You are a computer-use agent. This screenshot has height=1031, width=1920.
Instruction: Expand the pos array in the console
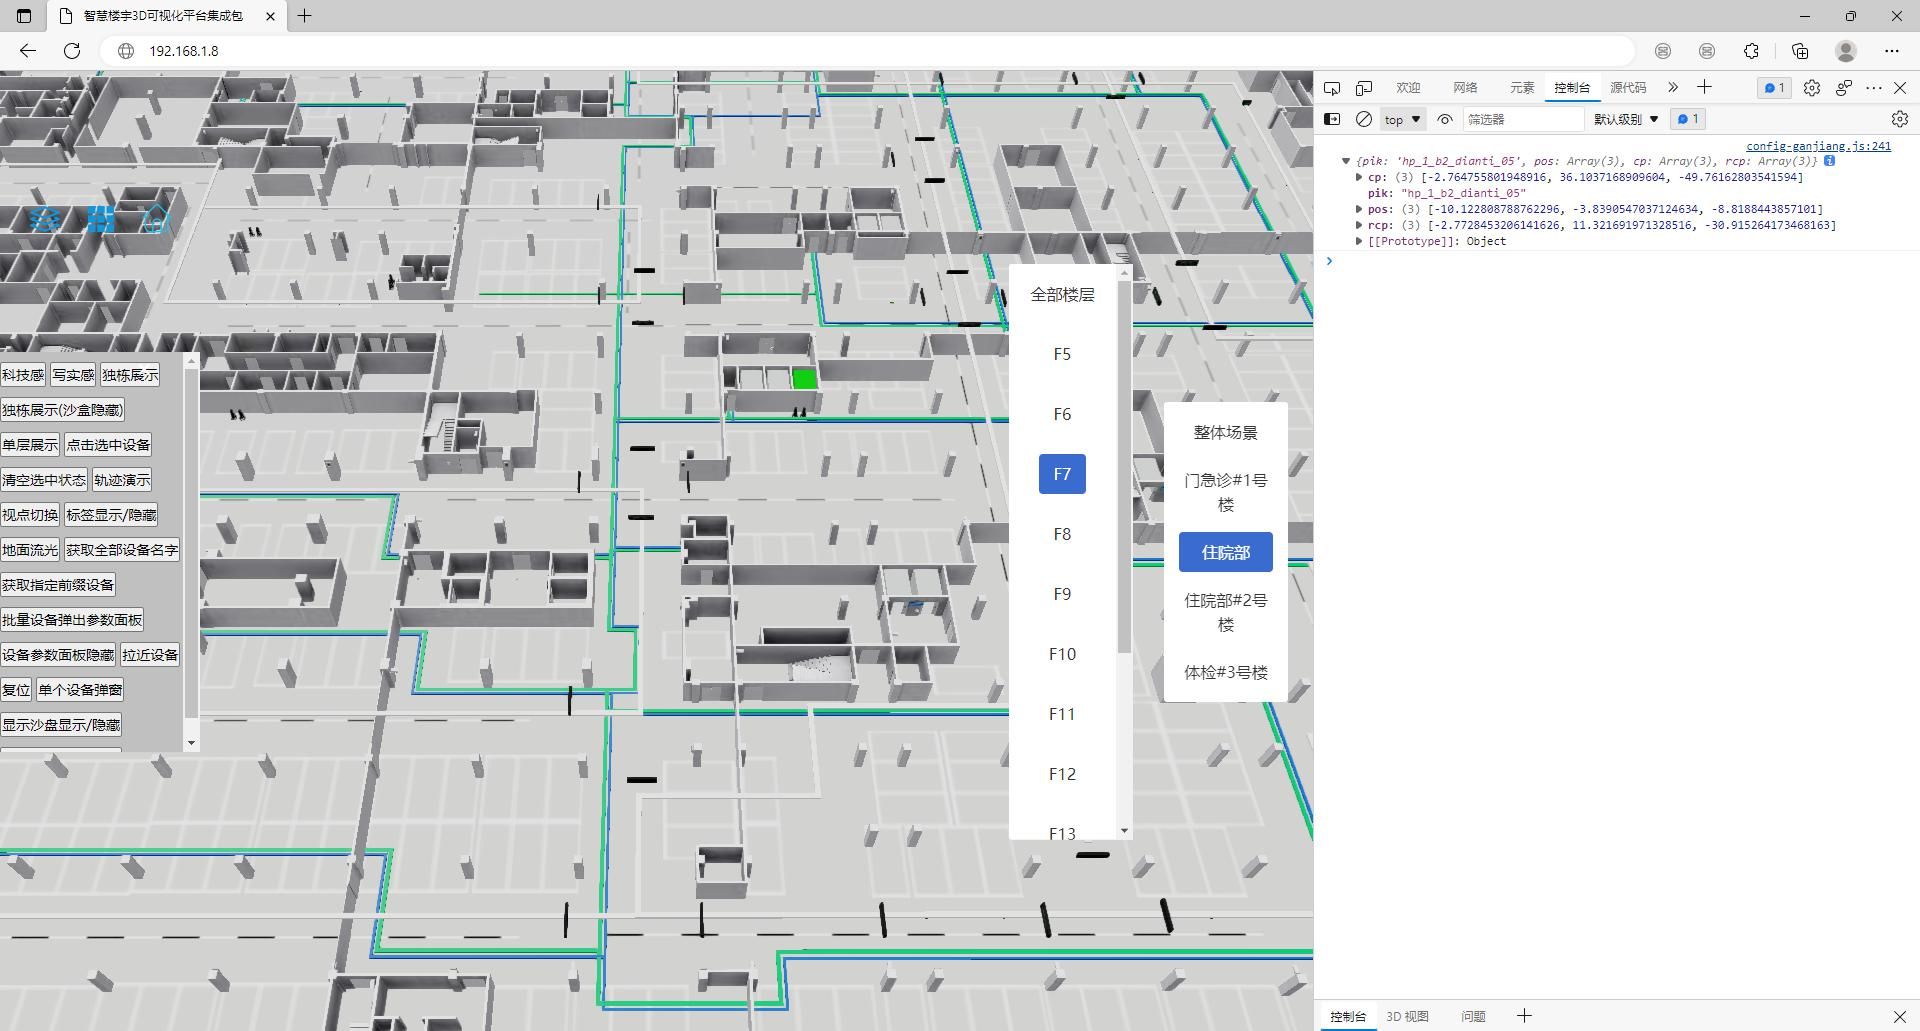tap(1359, 209)
